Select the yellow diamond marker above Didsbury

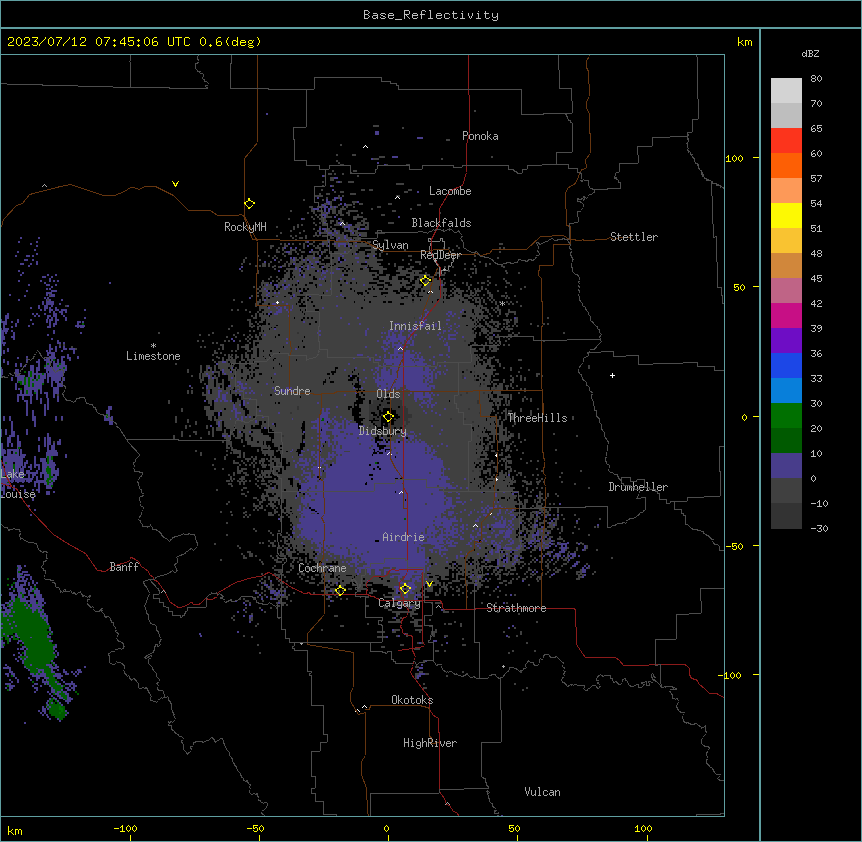pyautogui.click(x=388, y=417)
